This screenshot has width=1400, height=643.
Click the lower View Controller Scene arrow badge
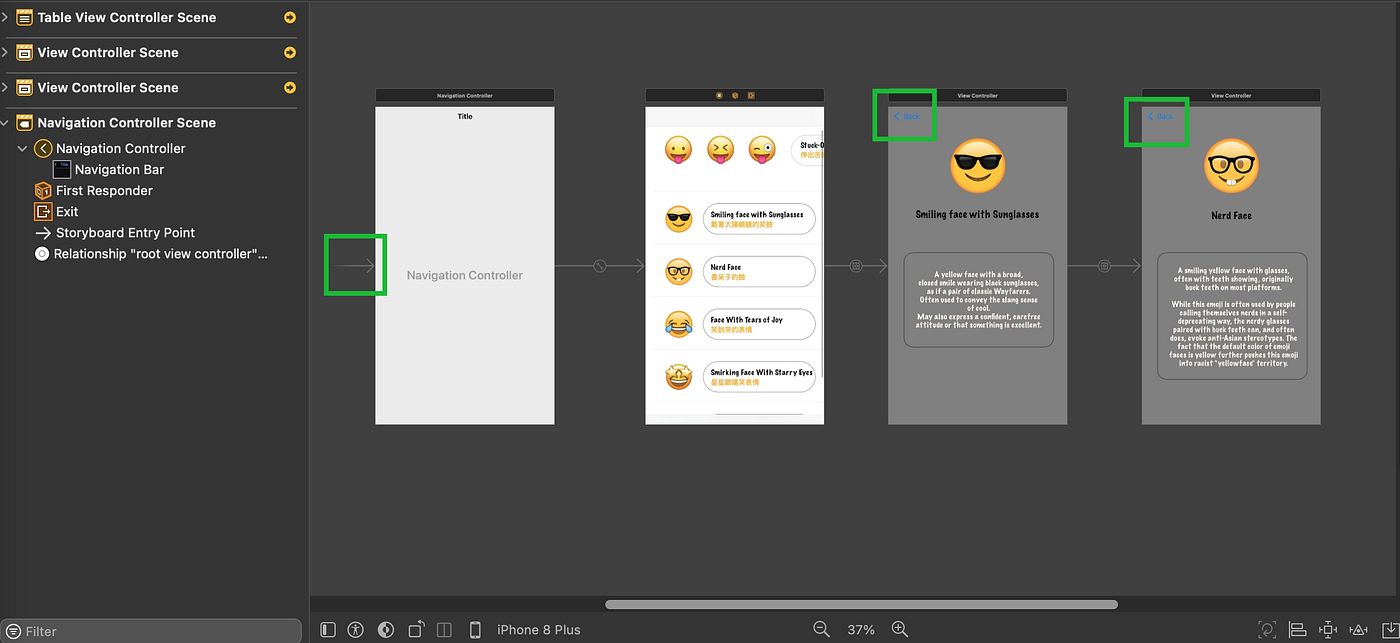pos(290,88)
